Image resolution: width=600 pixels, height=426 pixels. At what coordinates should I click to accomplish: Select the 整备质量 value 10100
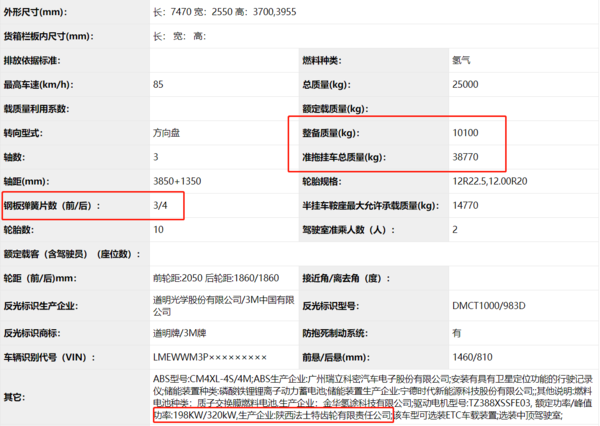(467, 132)
